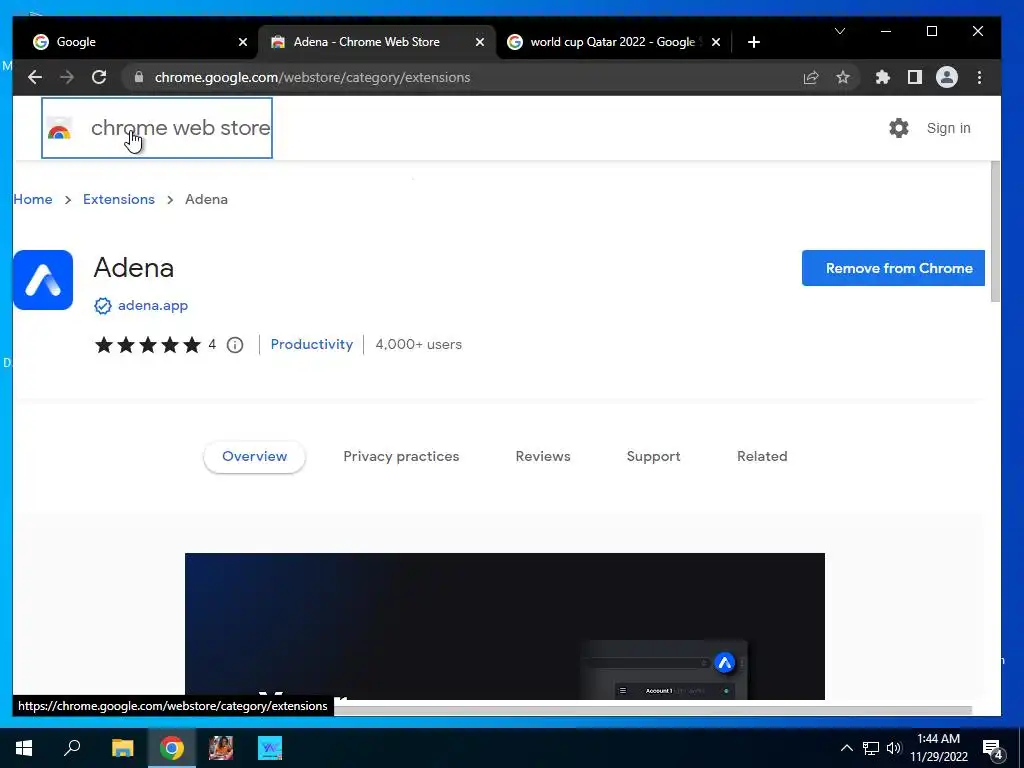Viewport: 1024px width, 768px height.
Task: Open the tab search dropdown arrow
Action: 840,31
